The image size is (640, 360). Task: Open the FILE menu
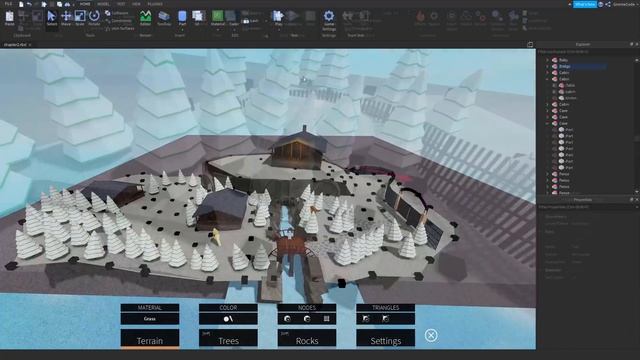[x=8, y=4]
